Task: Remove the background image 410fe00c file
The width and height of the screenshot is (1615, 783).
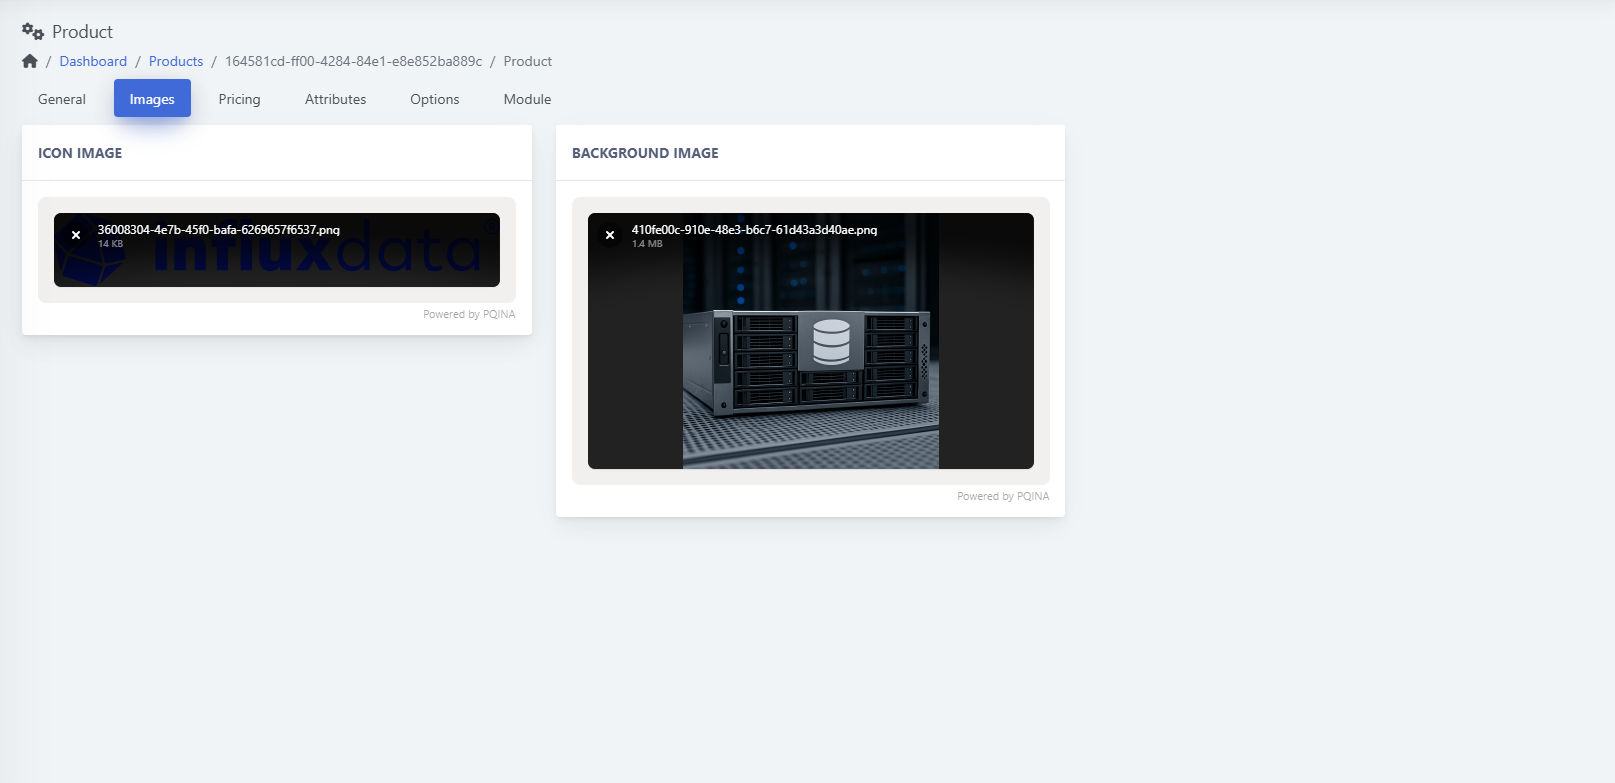Action: click(x=610, y=235)
